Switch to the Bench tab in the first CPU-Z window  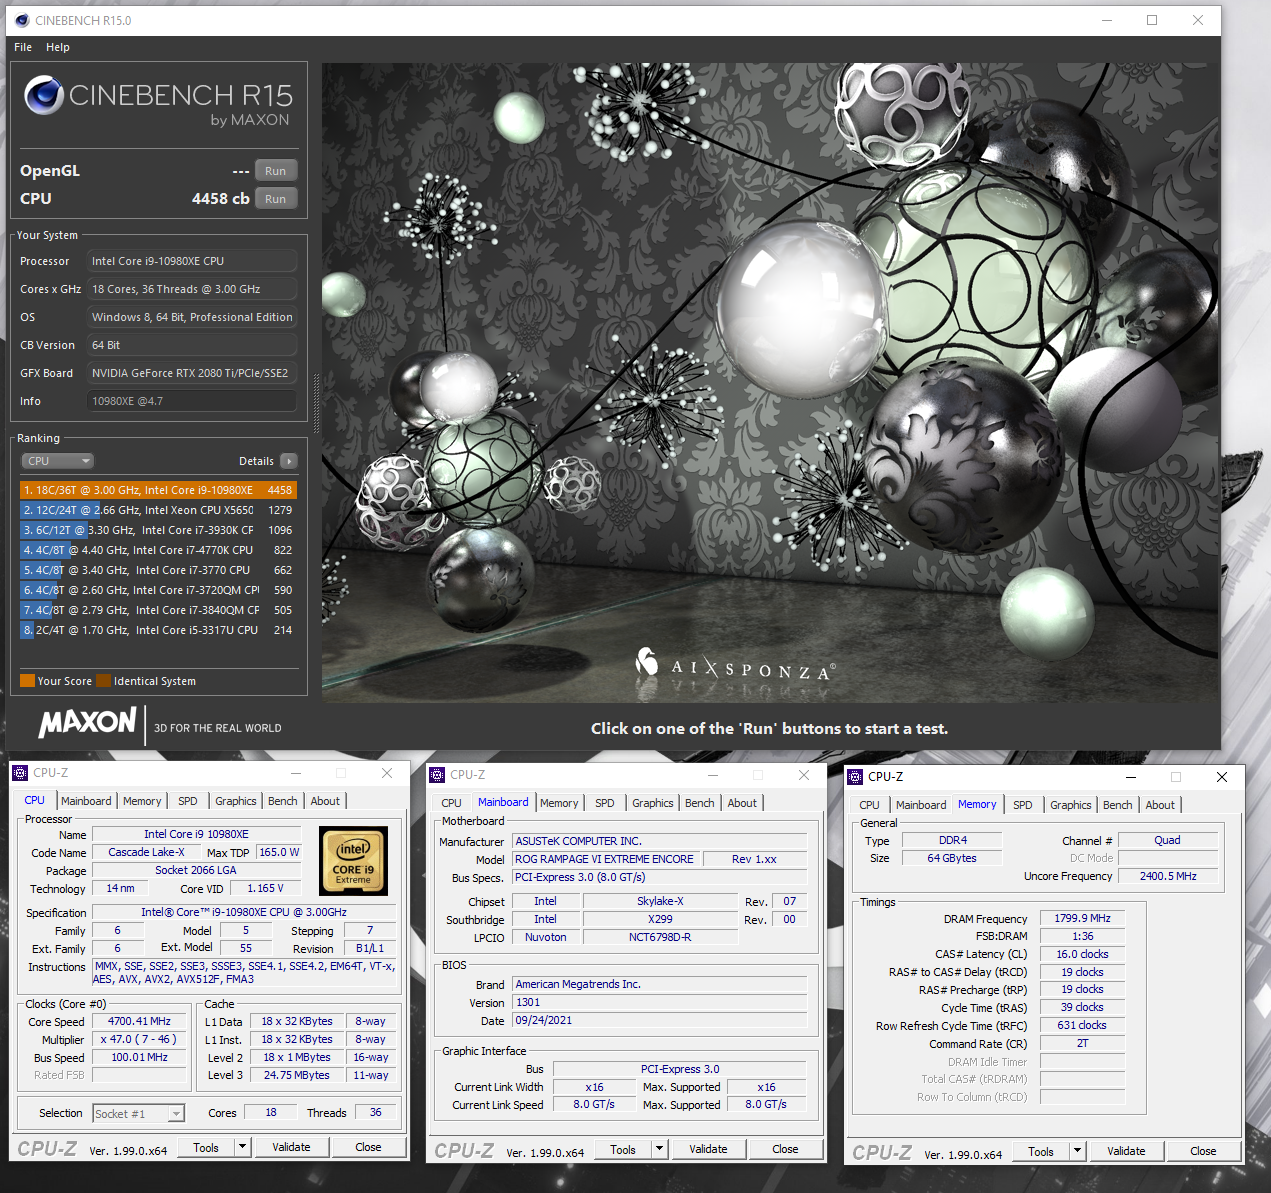tap(283, 801)
